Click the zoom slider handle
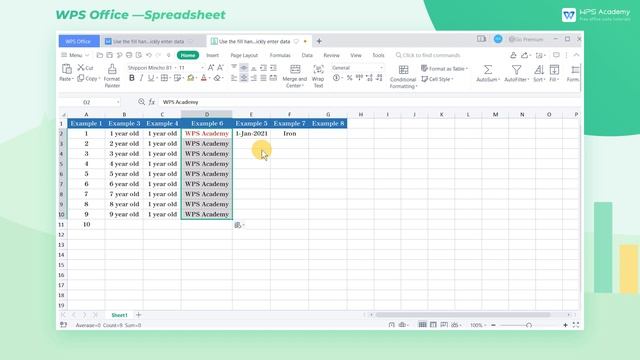This screenshot has width=640, height=360. [529, 325]
